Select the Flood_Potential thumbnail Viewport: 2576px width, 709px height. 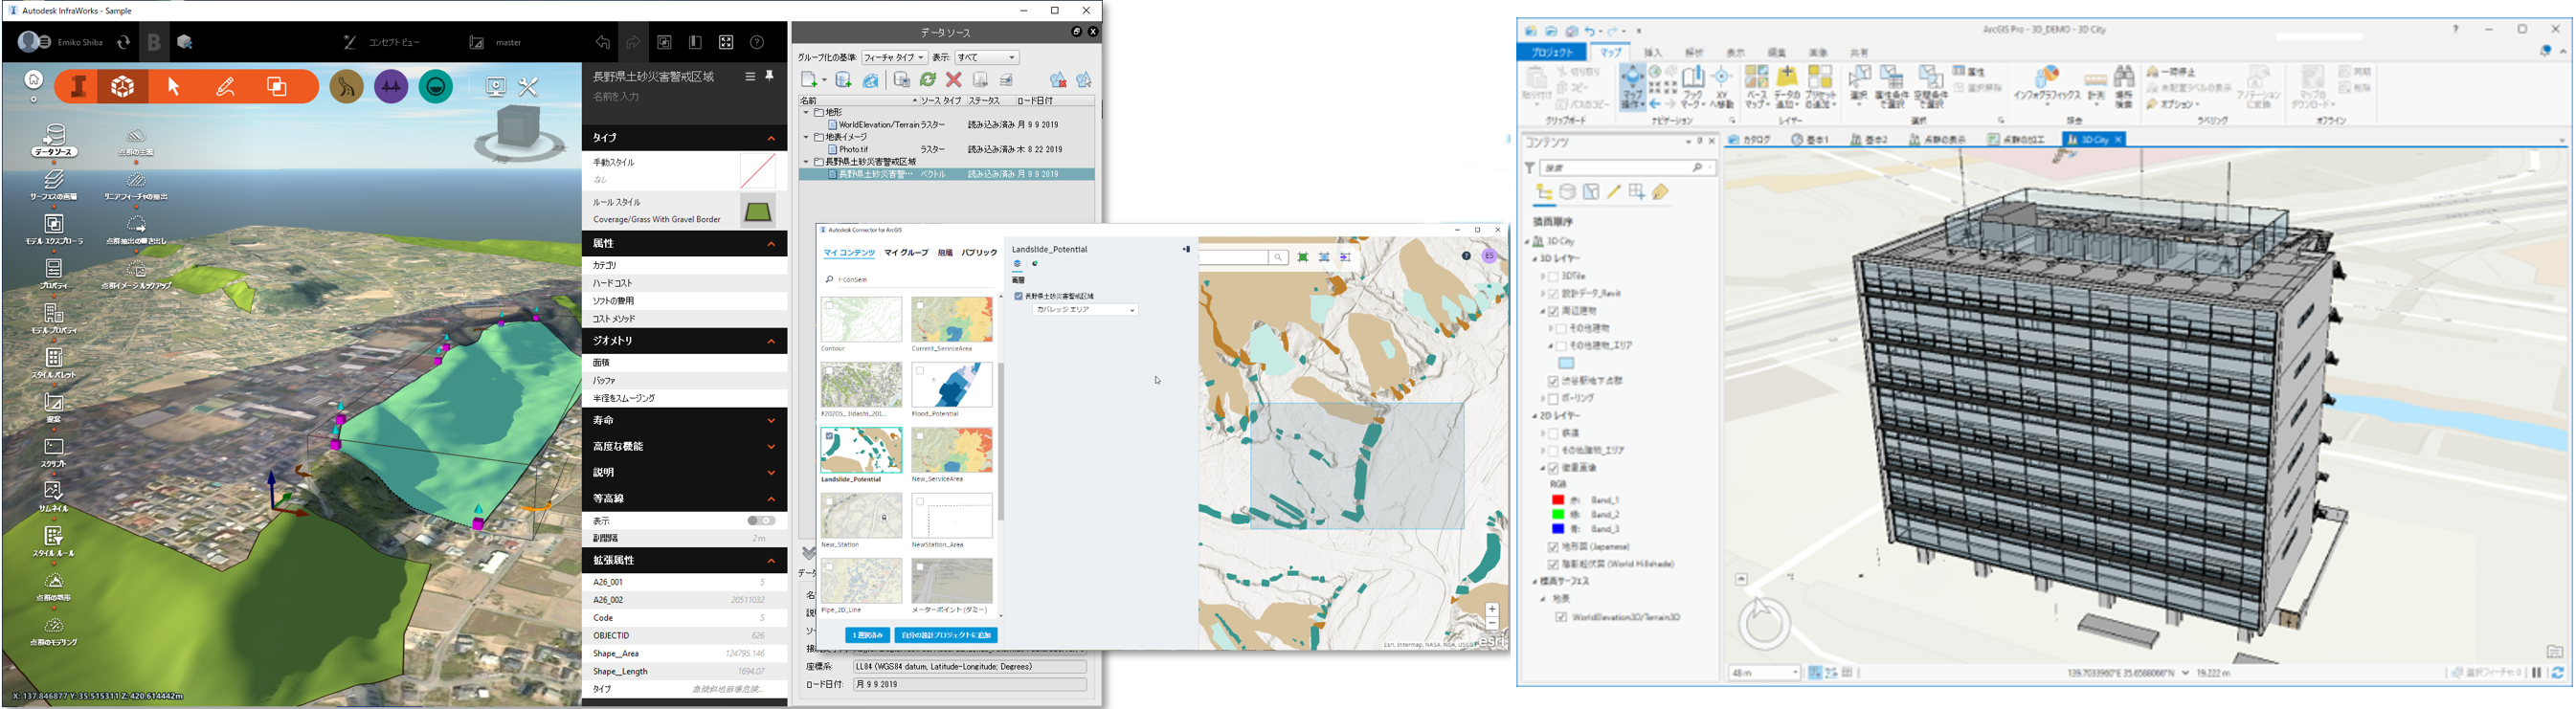coord(952,386)
